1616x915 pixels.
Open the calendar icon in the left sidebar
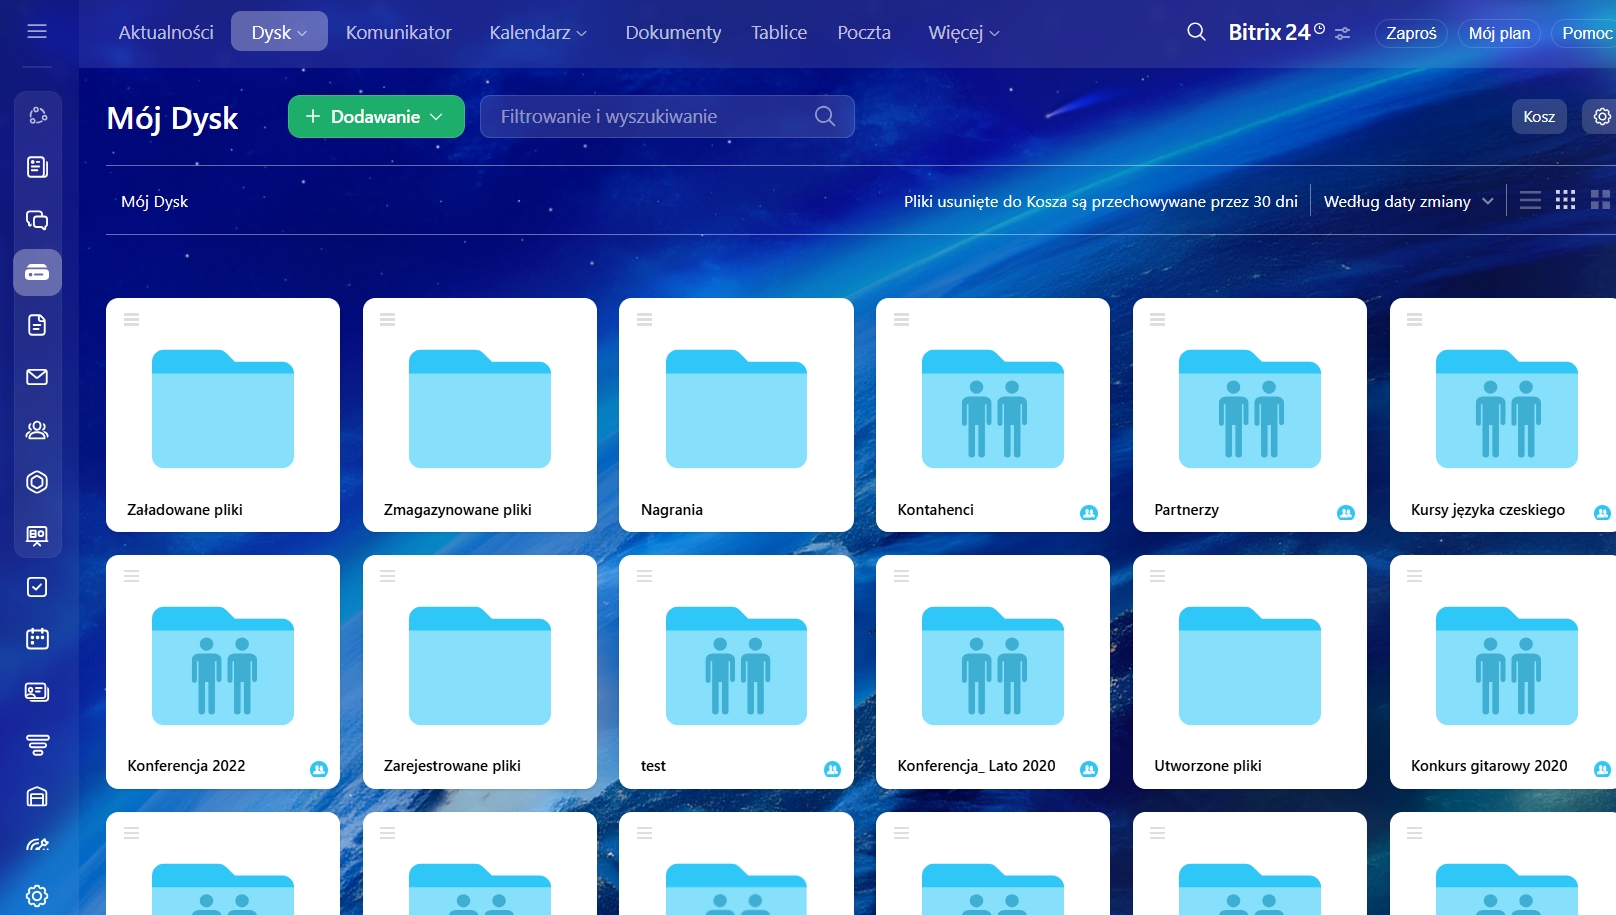click(x=37, y=639)
